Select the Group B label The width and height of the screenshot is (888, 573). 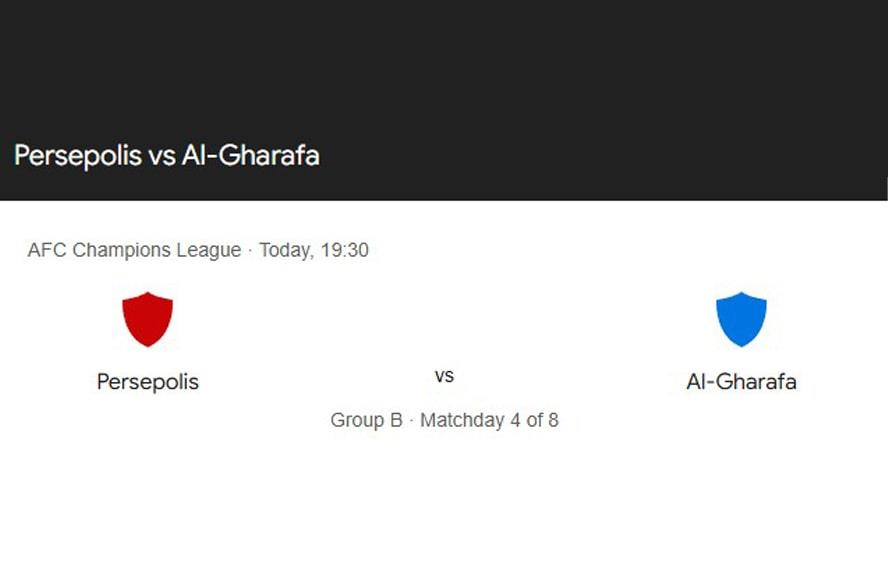(x=366, y=420)
